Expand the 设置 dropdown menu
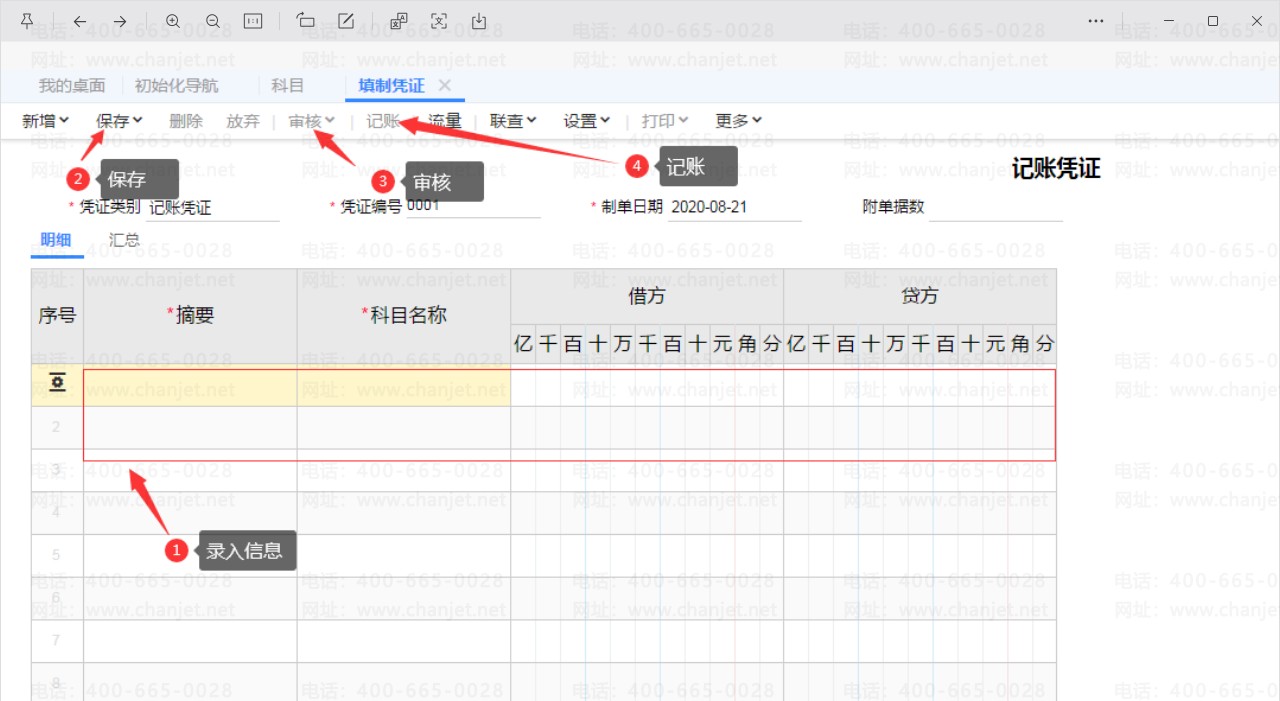 point(587,121)
